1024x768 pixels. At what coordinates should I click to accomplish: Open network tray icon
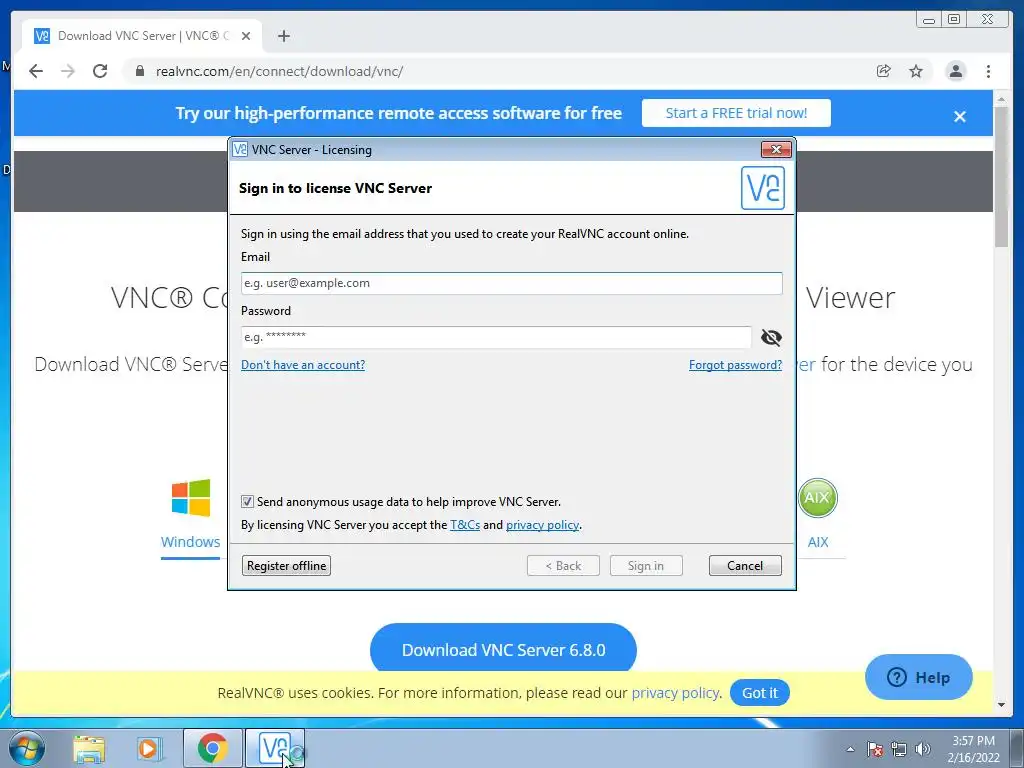899,749
